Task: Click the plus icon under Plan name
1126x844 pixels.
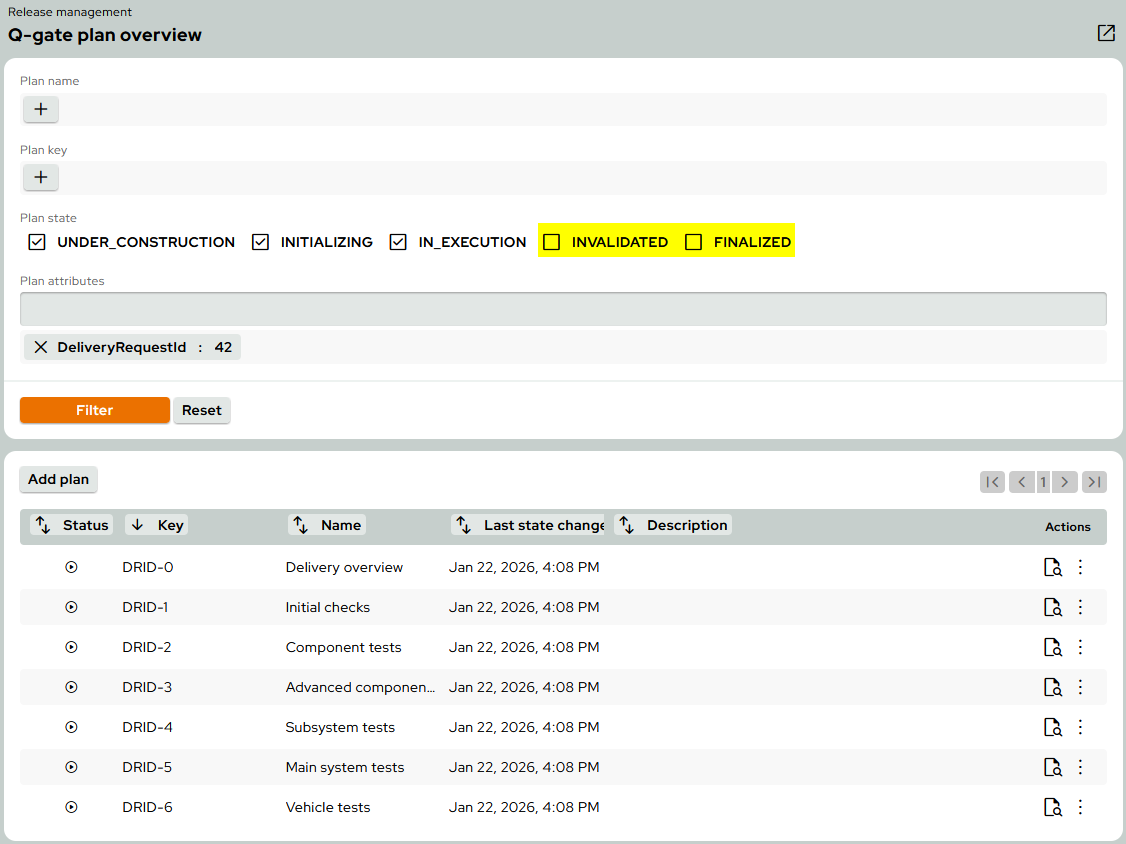Action: pyautogui.click(x=41, y=109)
